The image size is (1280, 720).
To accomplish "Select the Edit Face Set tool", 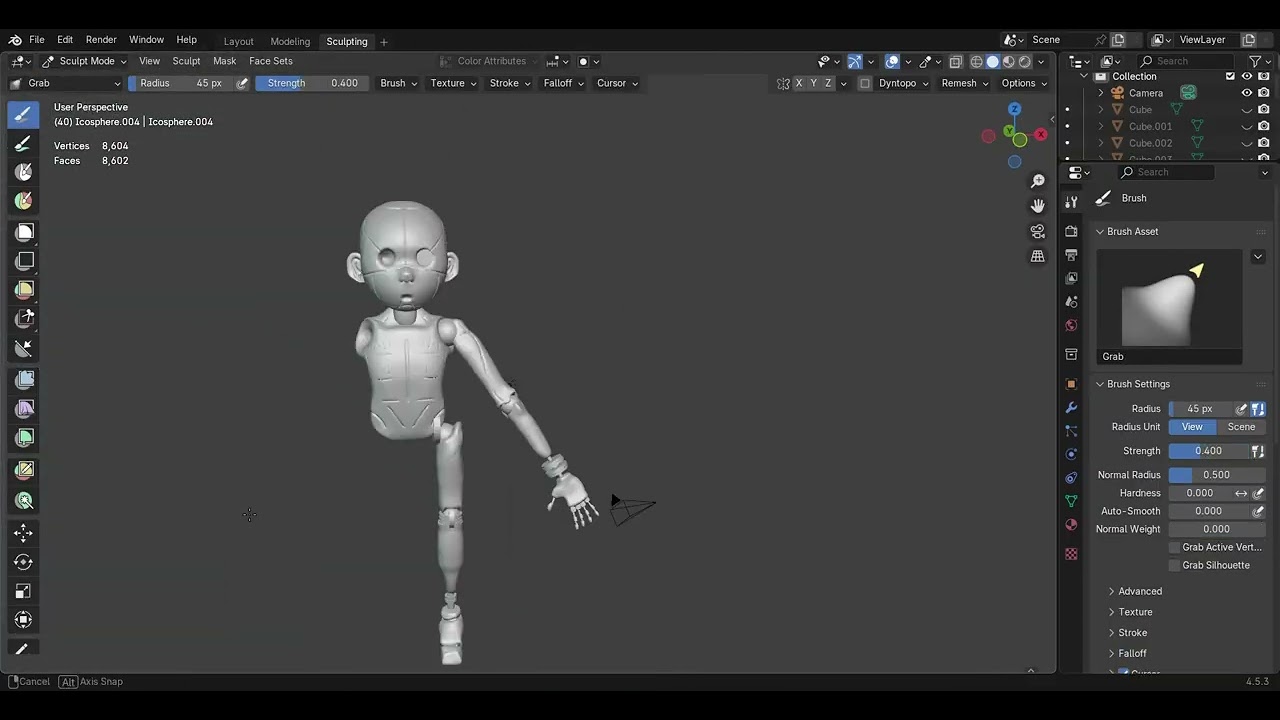I will coord(24,470).
